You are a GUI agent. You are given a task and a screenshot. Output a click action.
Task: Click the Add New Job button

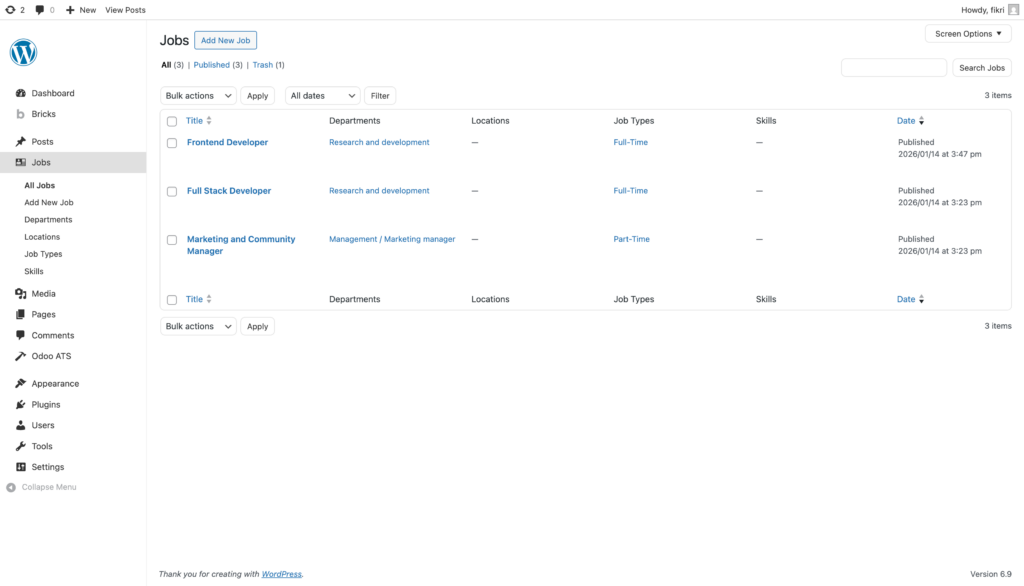[x=225, y=40]
